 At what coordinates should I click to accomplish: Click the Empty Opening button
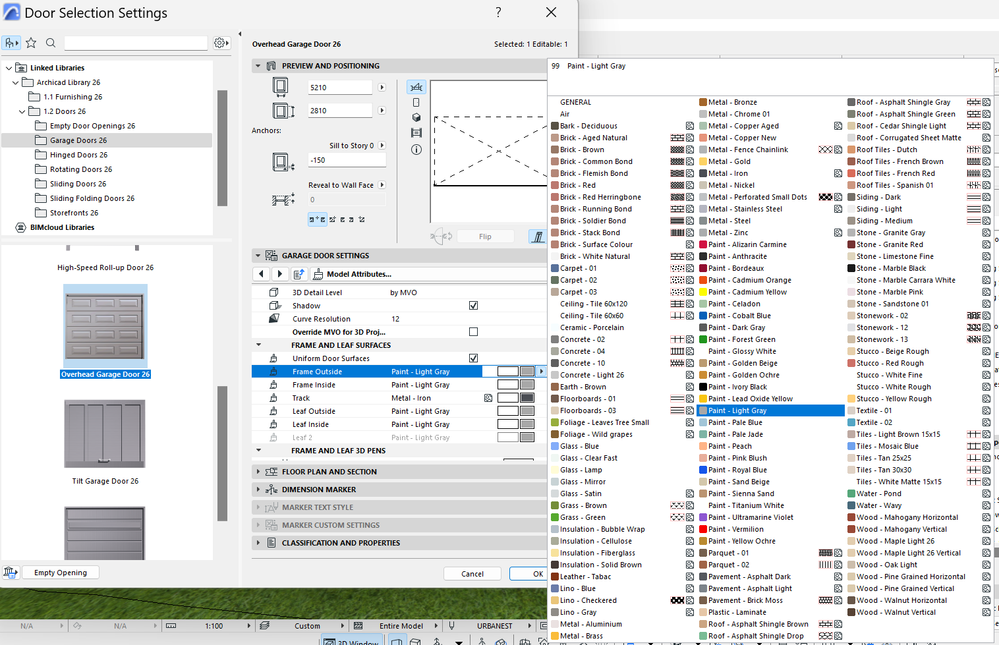(x=61, y=572)
